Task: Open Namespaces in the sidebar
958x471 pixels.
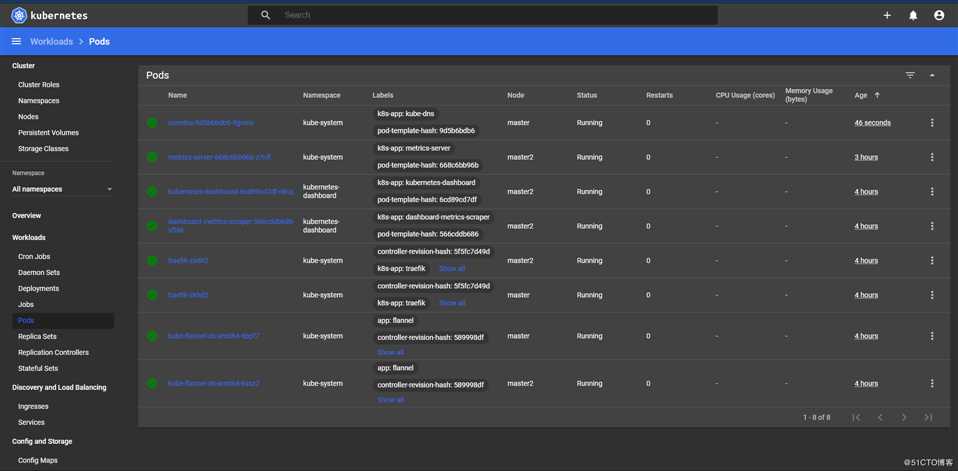Action: click(38, 101)
